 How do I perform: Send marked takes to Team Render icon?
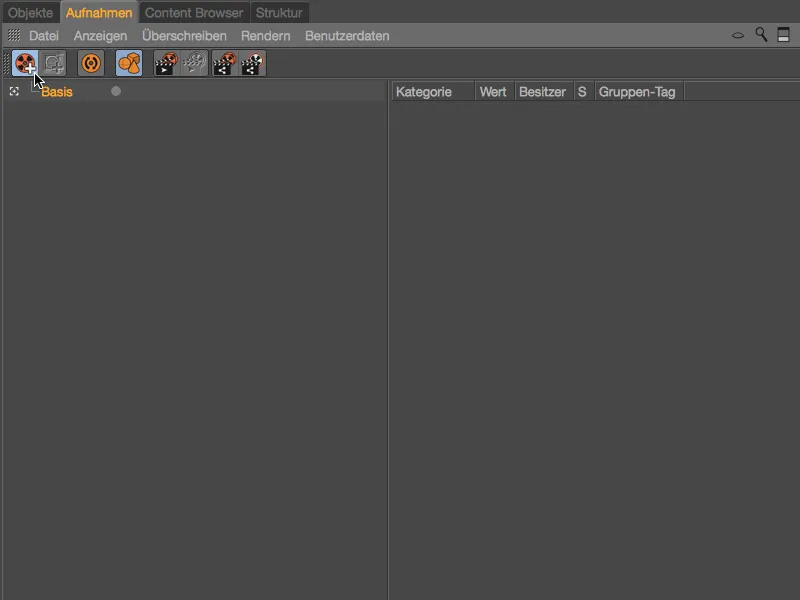click(x=253, y=63)
